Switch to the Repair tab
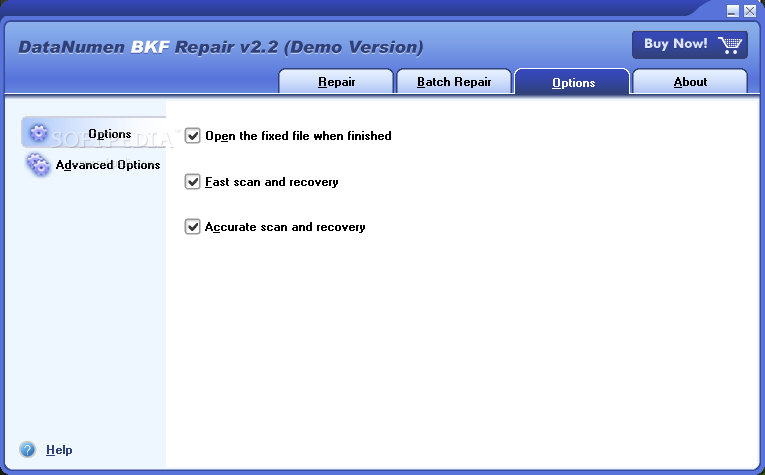 coord(336,81)
